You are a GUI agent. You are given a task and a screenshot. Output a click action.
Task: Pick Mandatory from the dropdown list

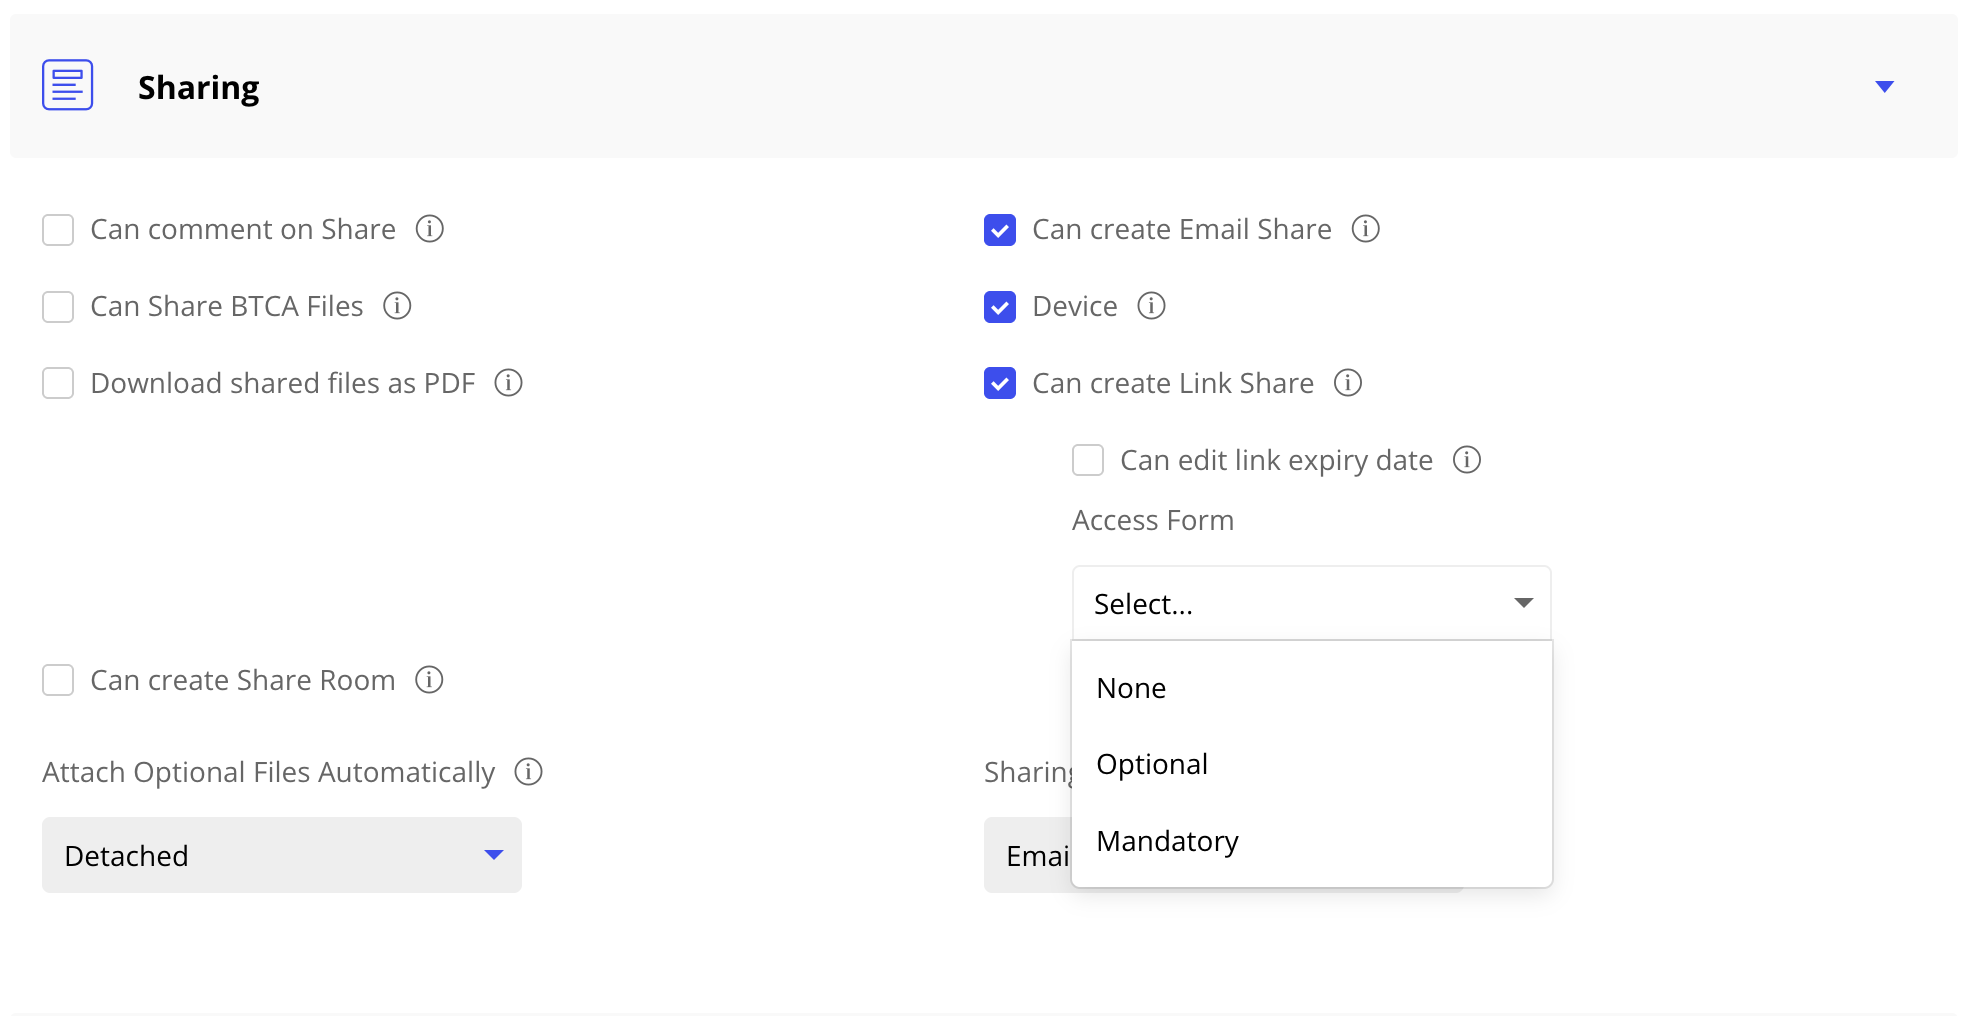coord(1167,841)
